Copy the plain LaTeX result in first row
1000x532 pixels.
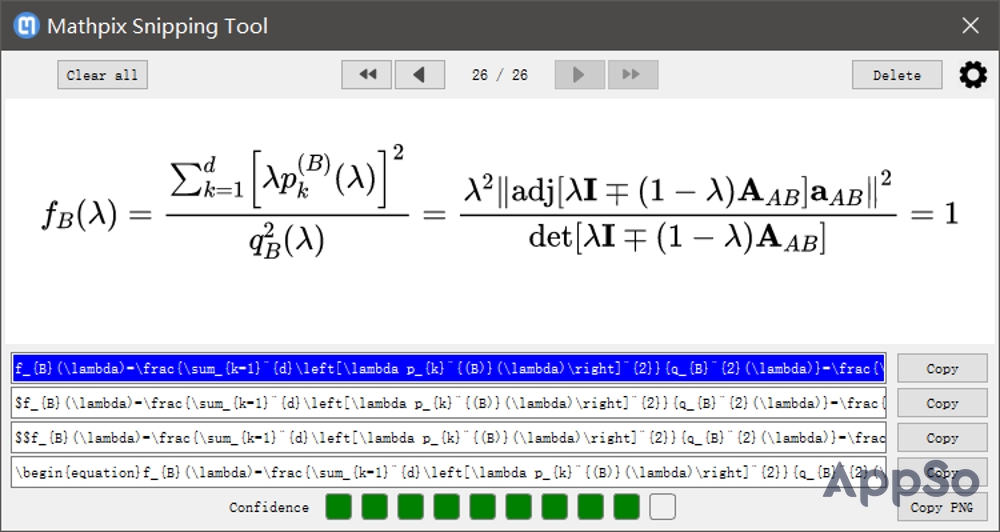[x=942, y=369]
